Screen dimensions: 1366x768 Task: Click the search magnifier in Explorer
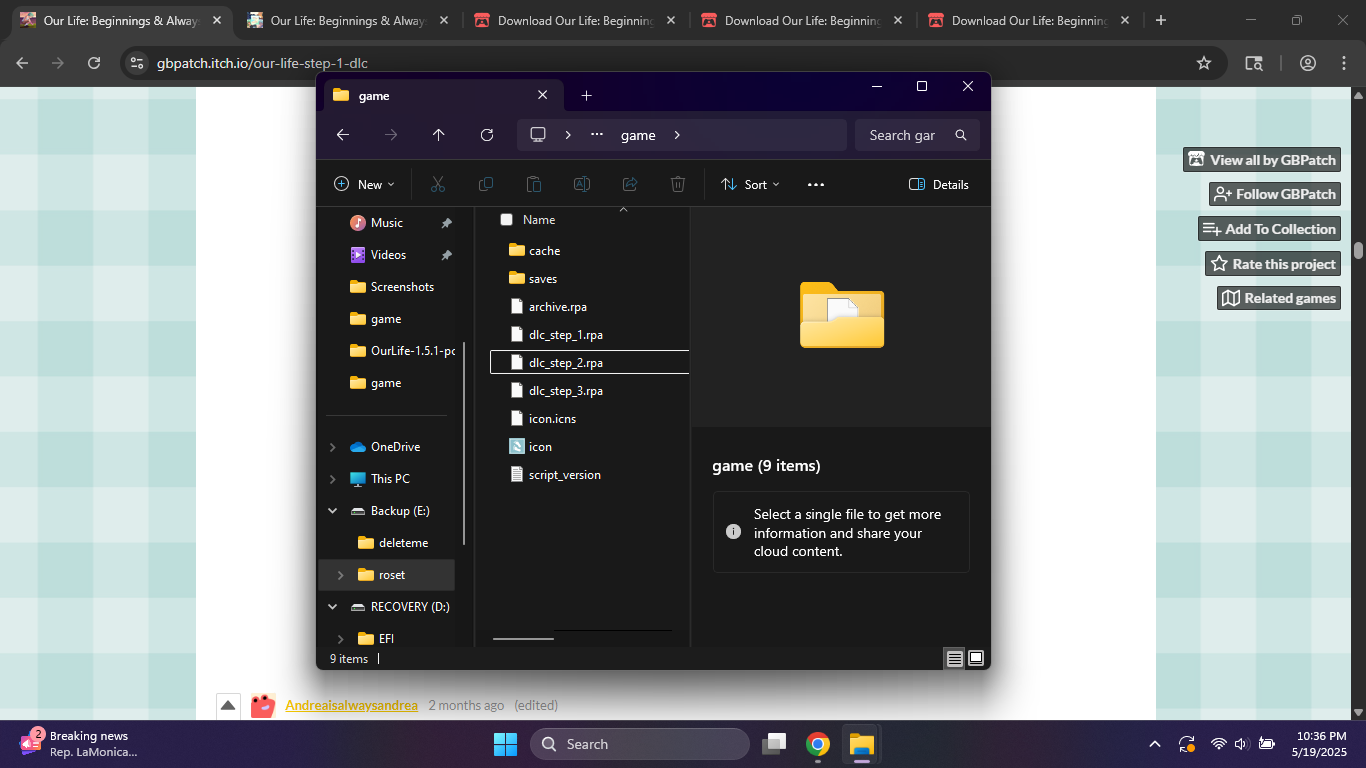tap(961, 135)
